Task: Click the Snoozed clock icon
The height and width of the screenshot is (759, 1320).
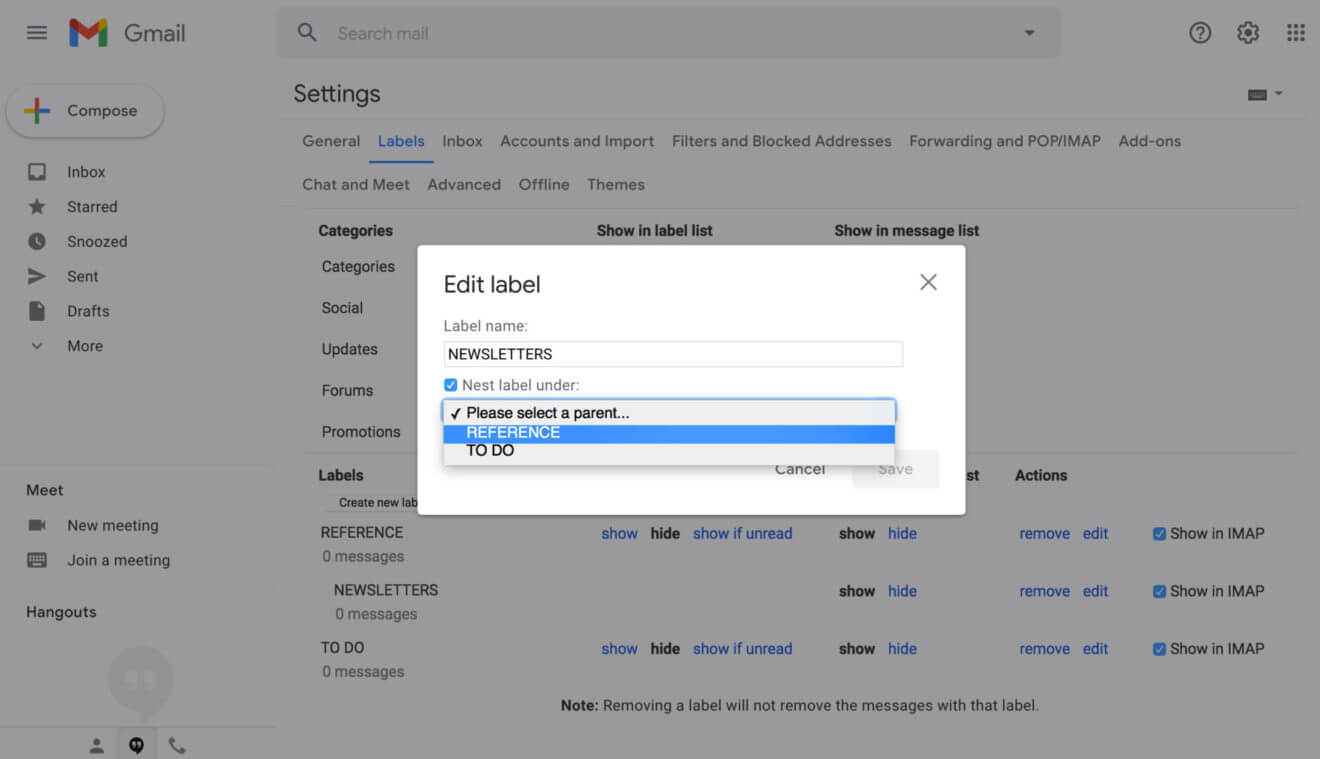Action: tap(37, 241)
